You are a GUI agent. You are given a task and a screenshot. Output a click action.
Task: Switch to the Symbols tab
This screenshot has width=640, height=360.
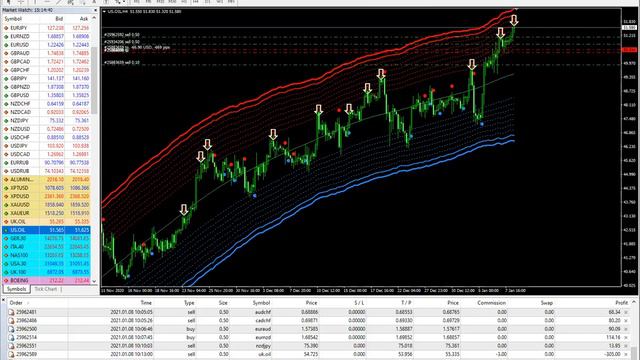click(16, 289)
